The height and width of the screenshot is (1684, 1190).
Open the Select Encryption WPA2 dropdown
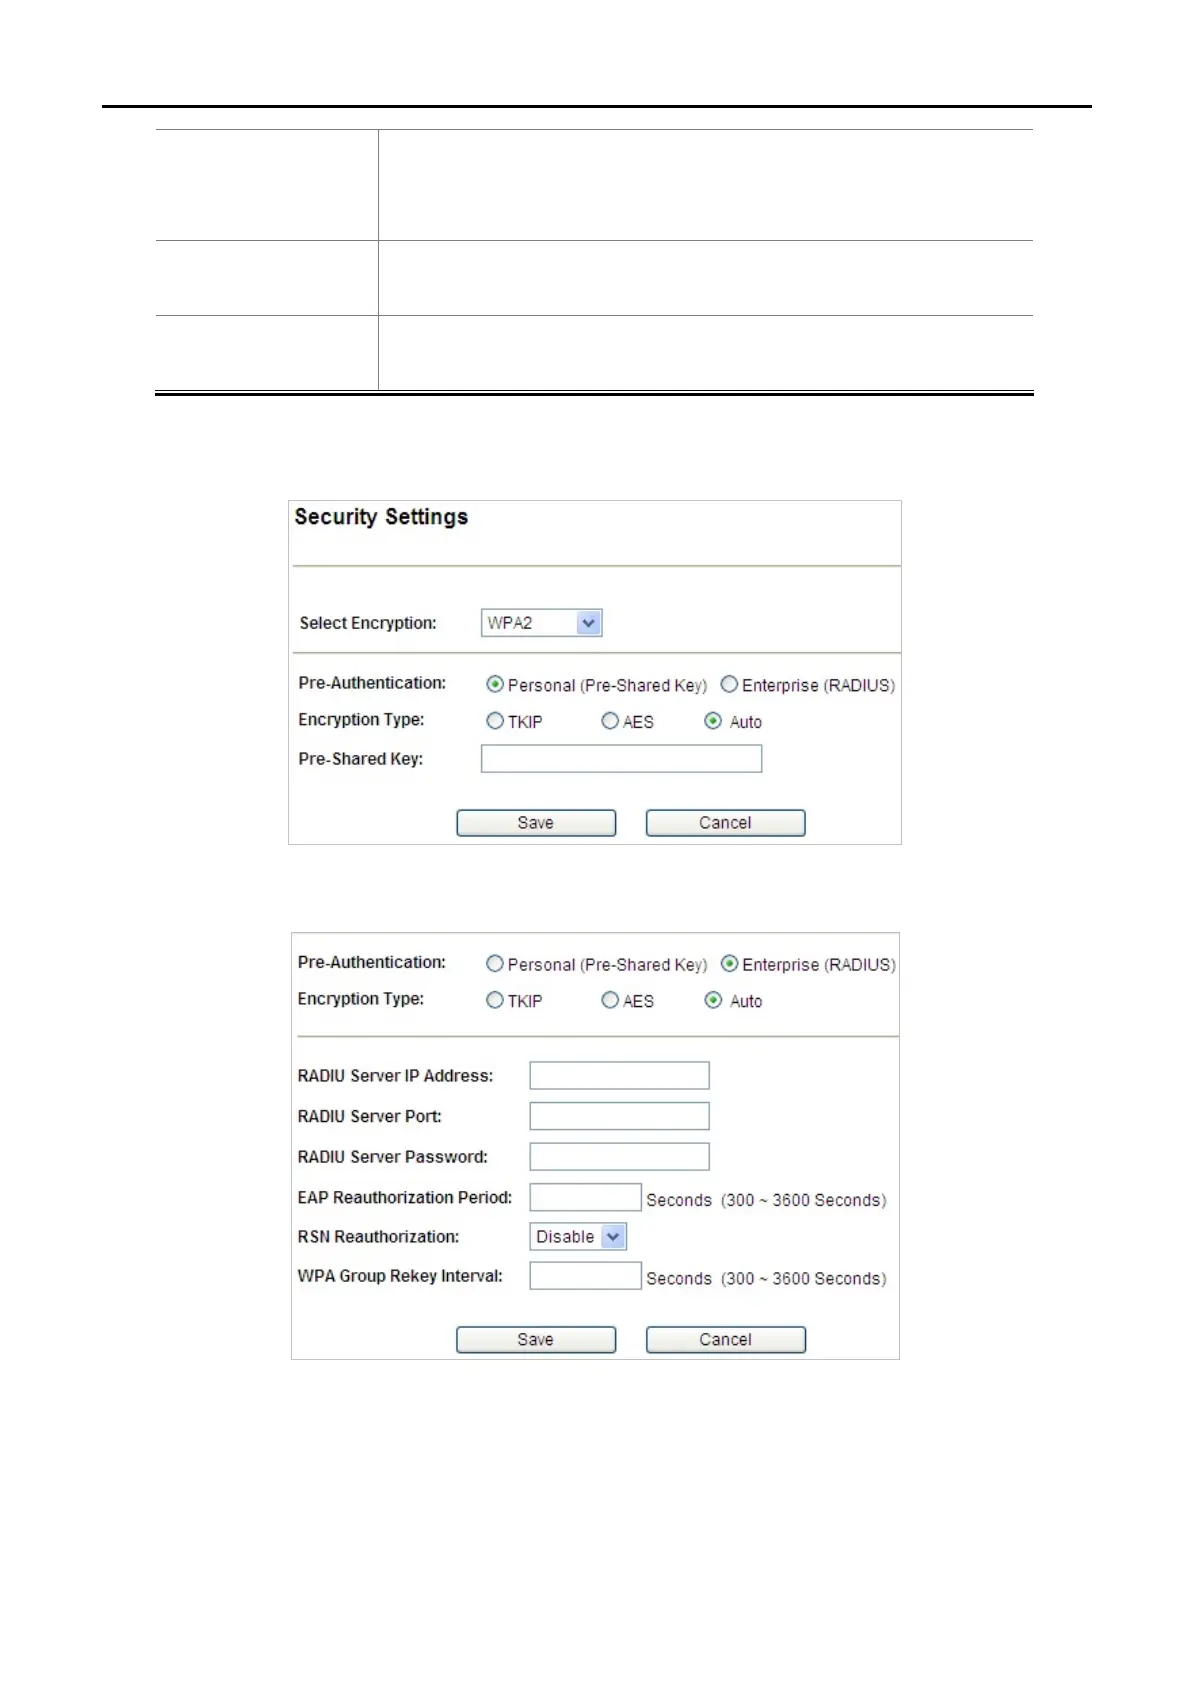click(541, 623)
